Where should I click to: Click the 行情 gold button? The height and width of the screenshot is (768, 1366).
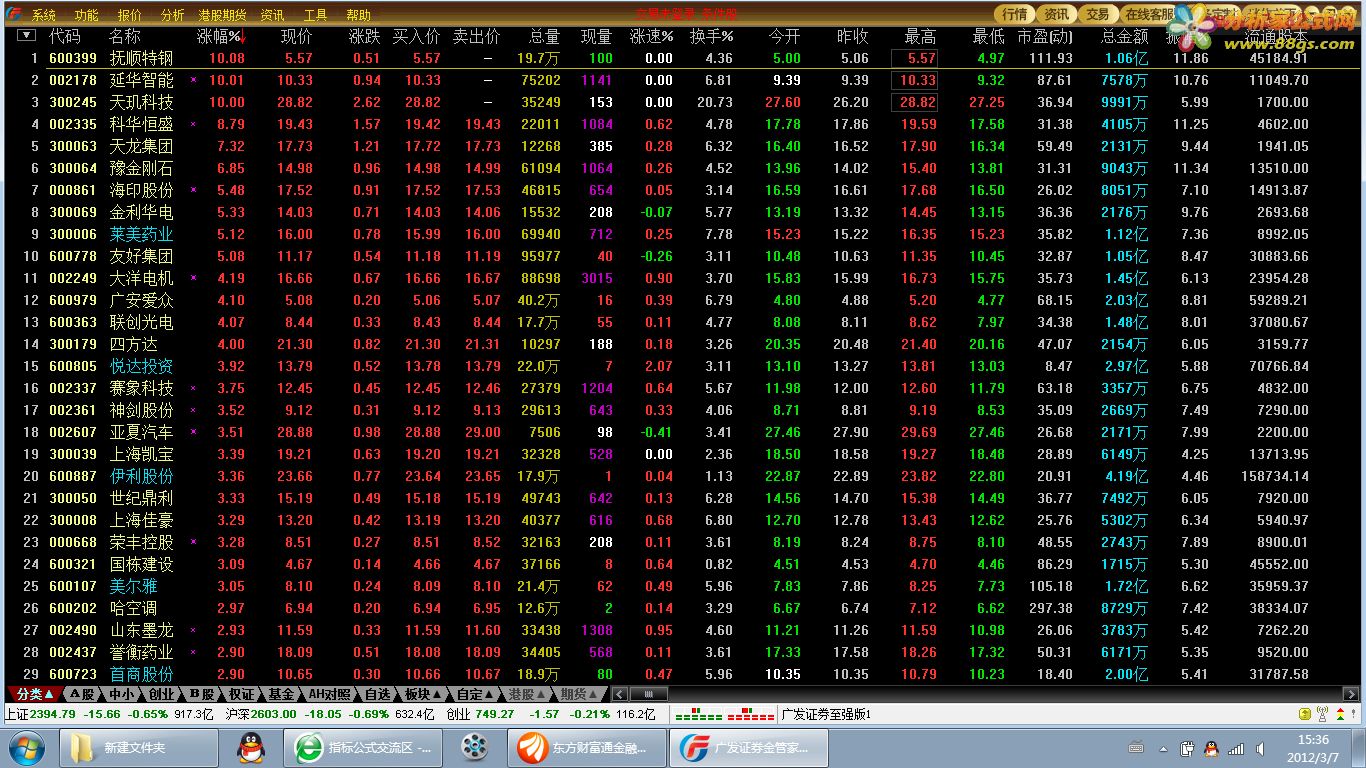(1015, 14)
